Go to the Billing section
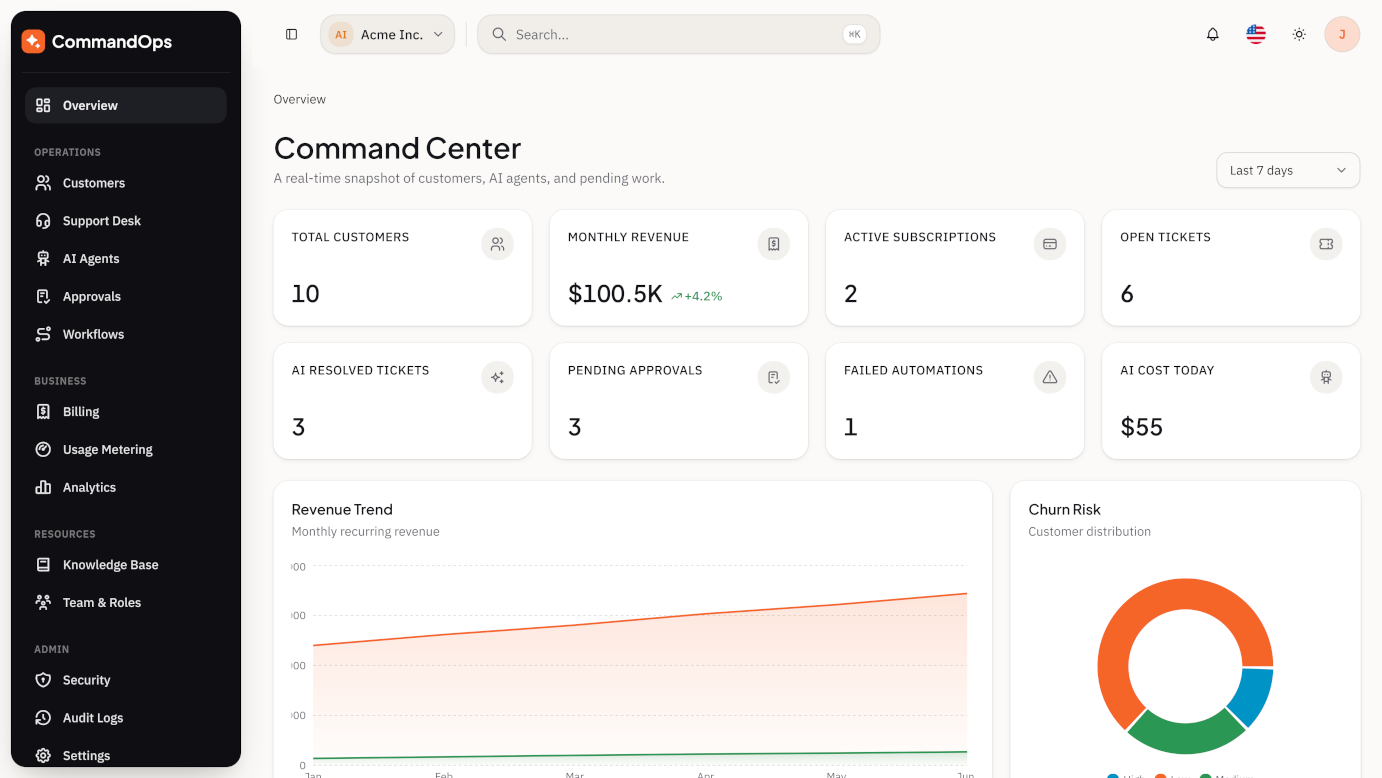The width and height of the screenshot is (1382, 778). (x=126, y=412)
